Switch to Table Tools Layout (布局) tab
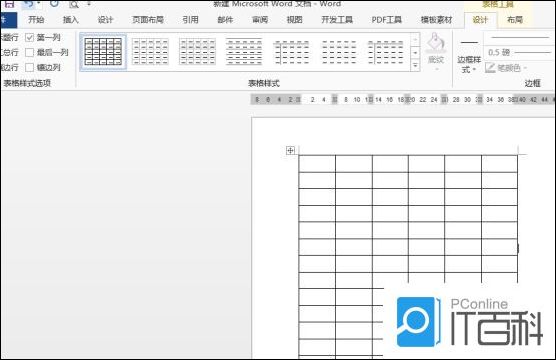Viewport: 556px width, 360px height. (x=515, y=20)
